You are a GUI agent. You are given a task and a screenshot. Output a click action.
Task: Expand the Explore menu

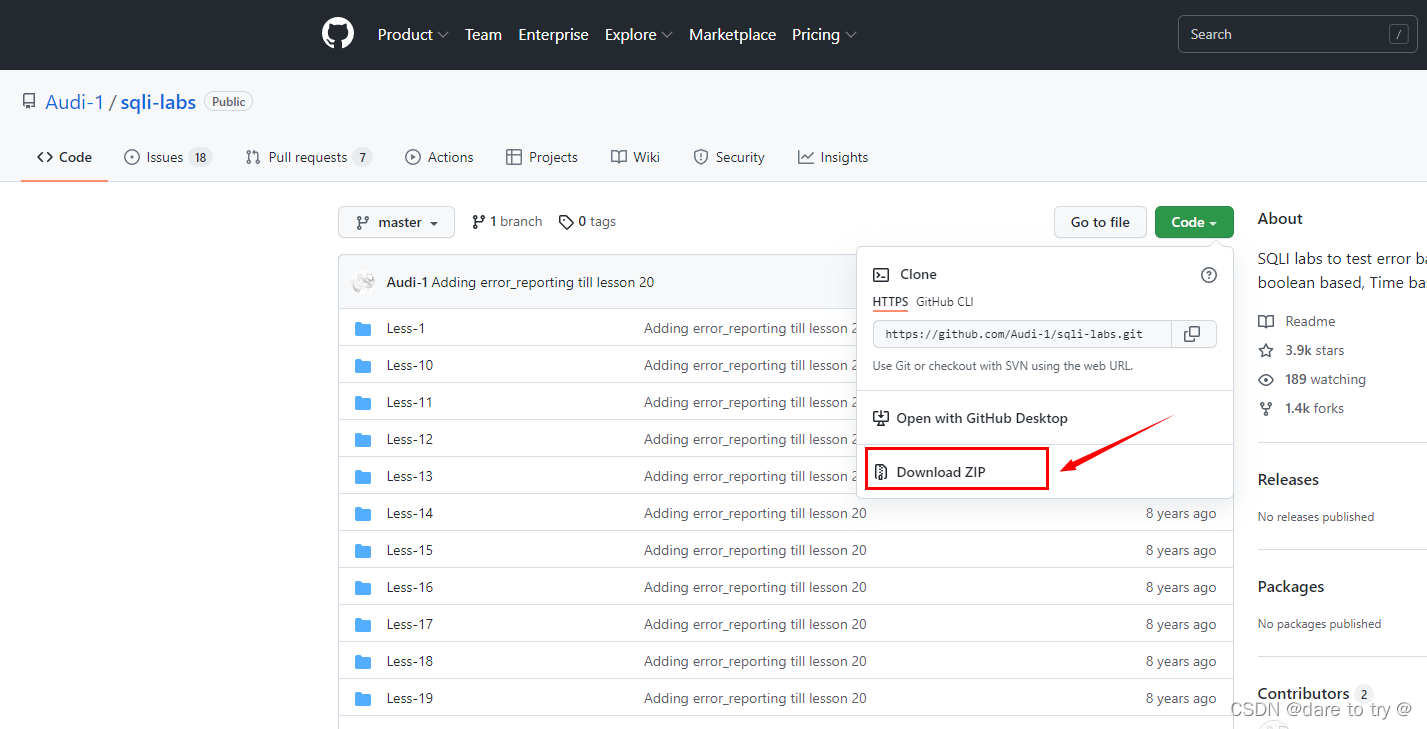638,34
